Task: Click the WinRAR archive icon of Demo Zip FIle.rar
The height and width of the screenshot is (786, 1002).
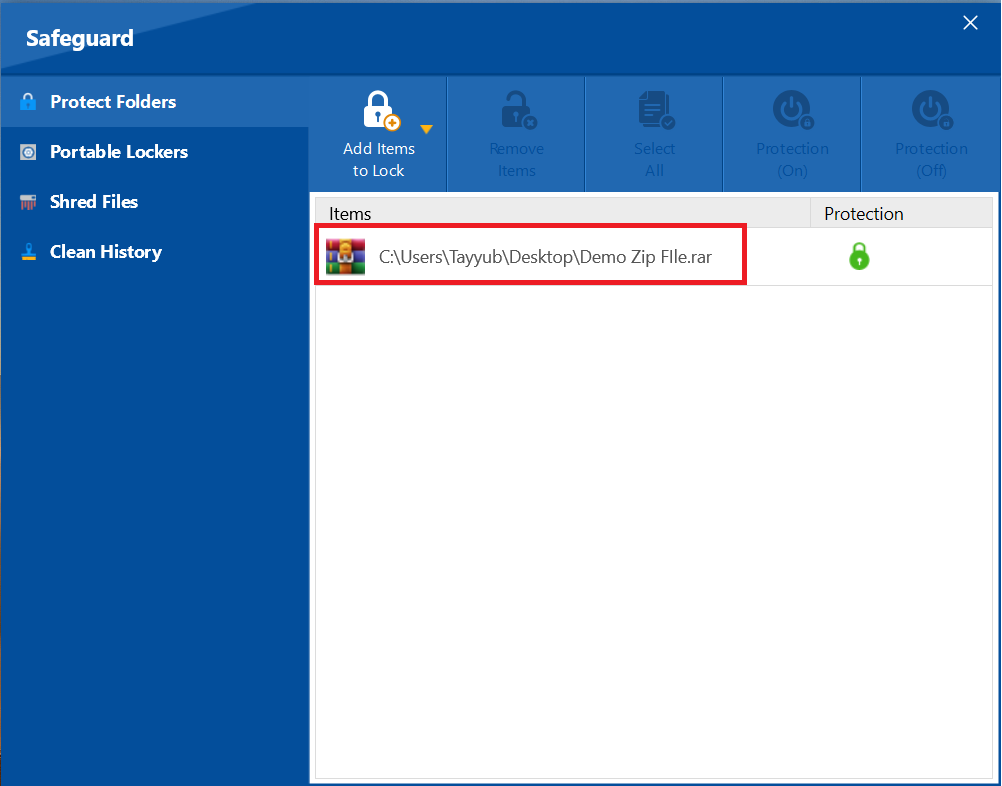Action: [345, 257]
